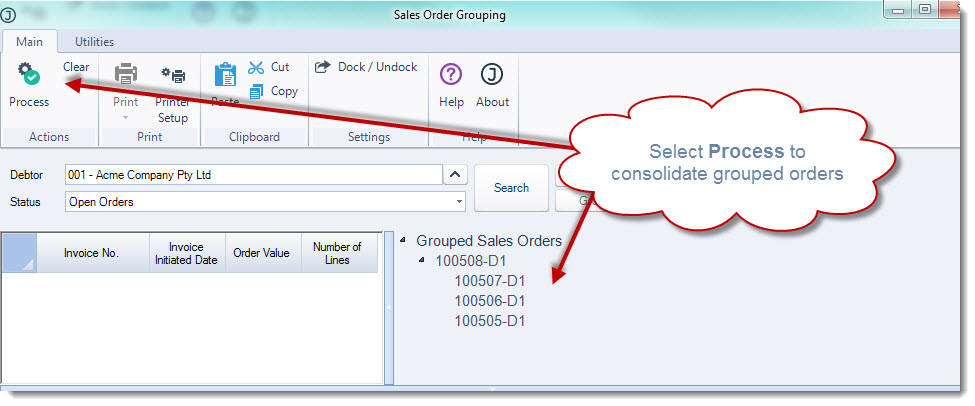Viewport: 975px width, 406px height.
Task: Click the splitter collapse handle between panels
Action: pyautogui.click(x=389, y=308)
